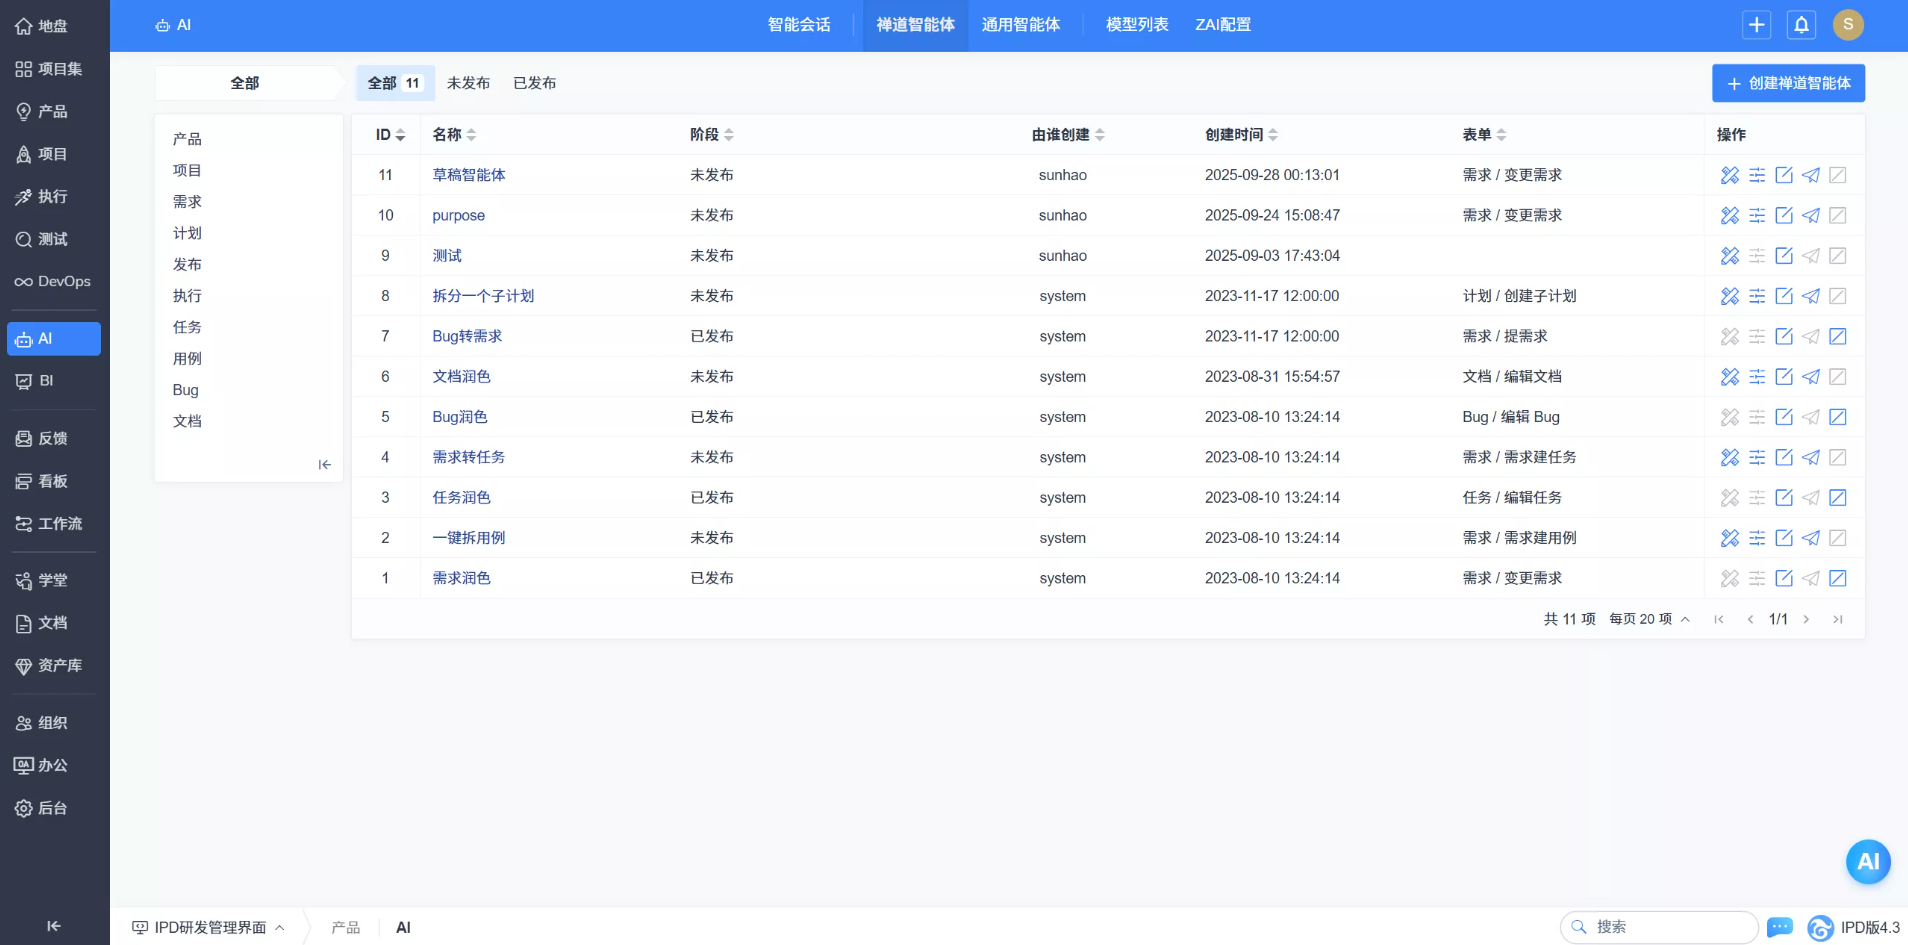Click the bottom search input field

1660,928
